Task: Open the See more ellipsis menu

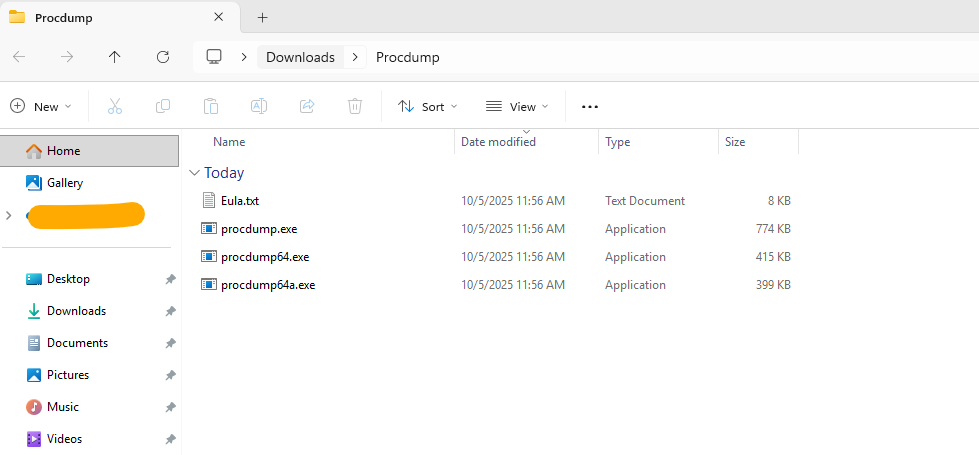Action: click(590, 106)
